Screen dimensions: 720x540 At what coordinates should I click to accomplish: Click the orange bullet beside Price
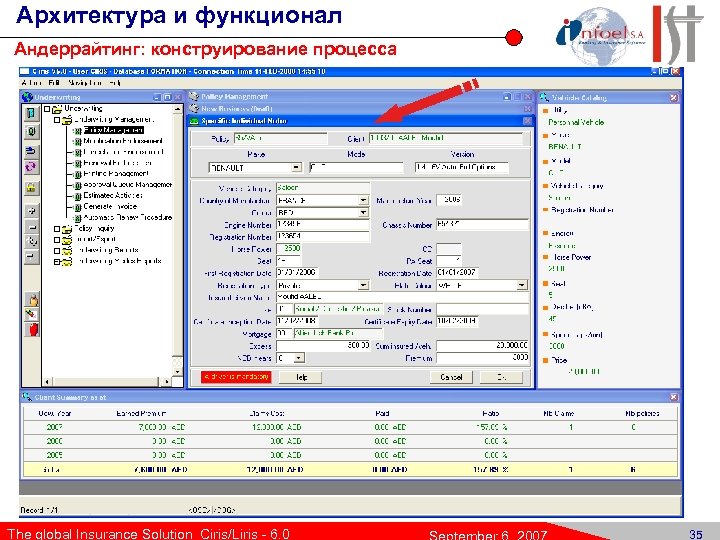(x=546, y=360)
